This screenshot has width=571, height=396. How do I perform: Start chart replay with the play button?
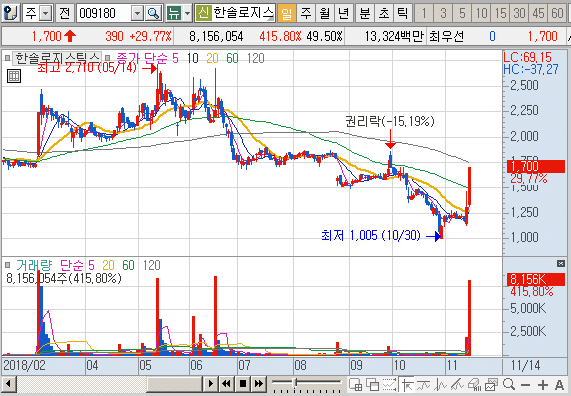point(210,384)
